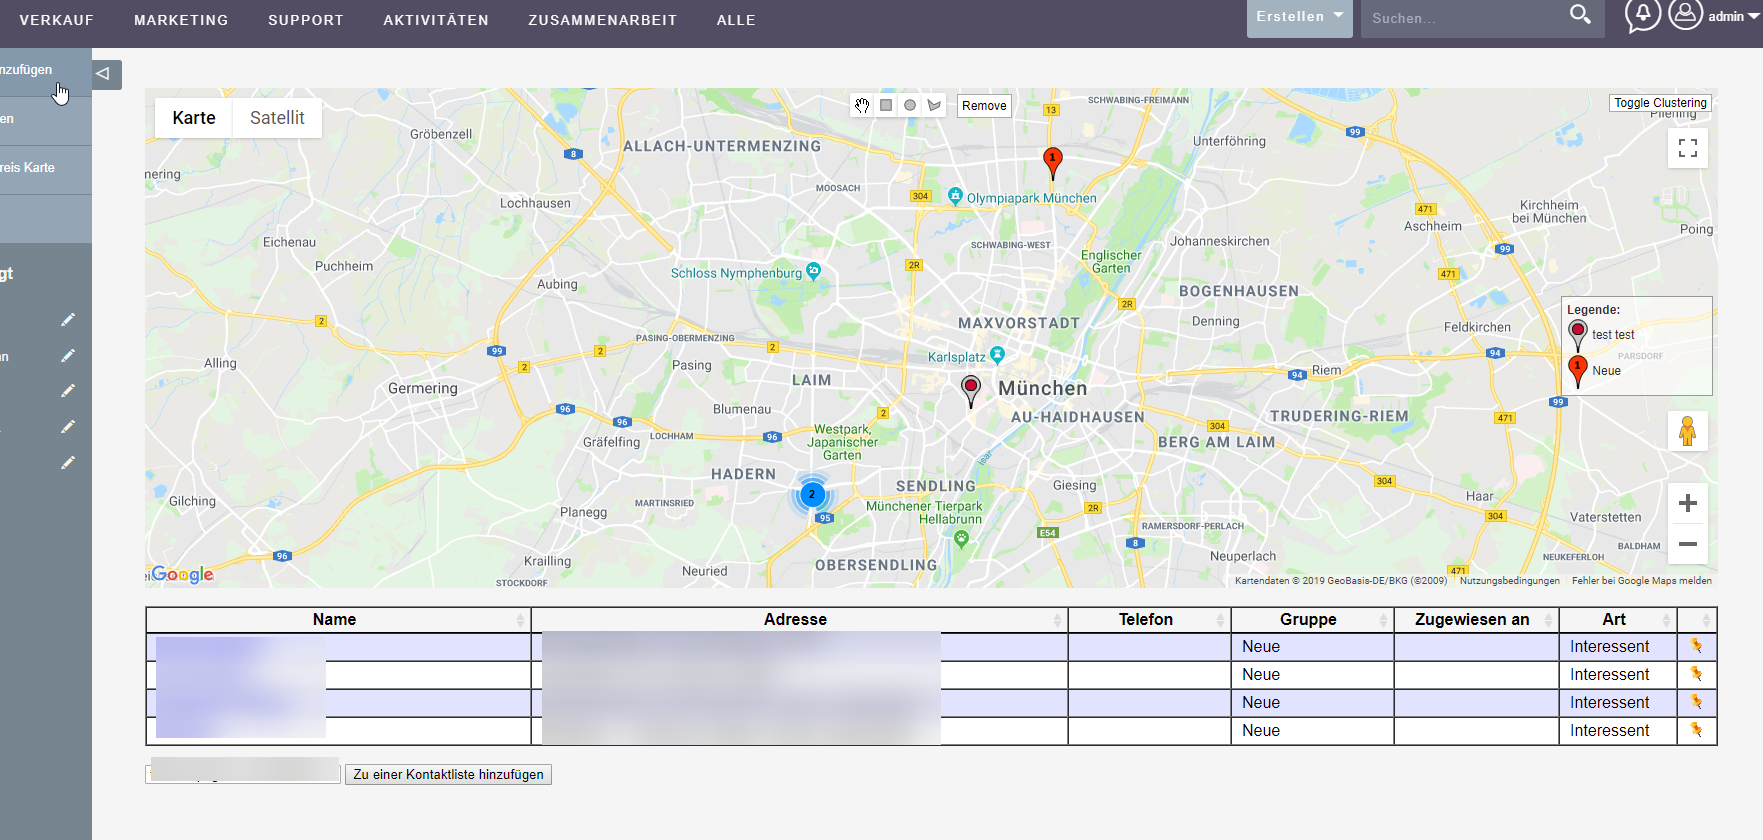Click 'Englischer Garten' label on map
This screenshot has height=840, width=1763.
point(1110,261)
